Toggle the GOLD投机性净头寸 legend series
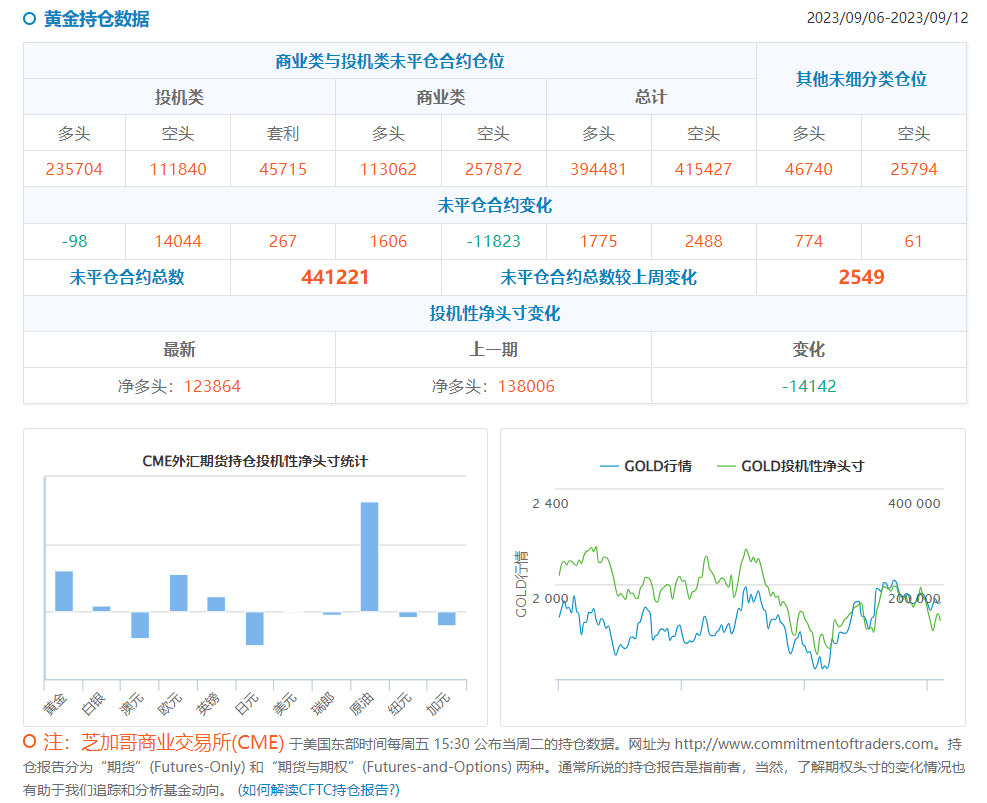Viewport: 987px width, 803px height. tap(789, 466)
